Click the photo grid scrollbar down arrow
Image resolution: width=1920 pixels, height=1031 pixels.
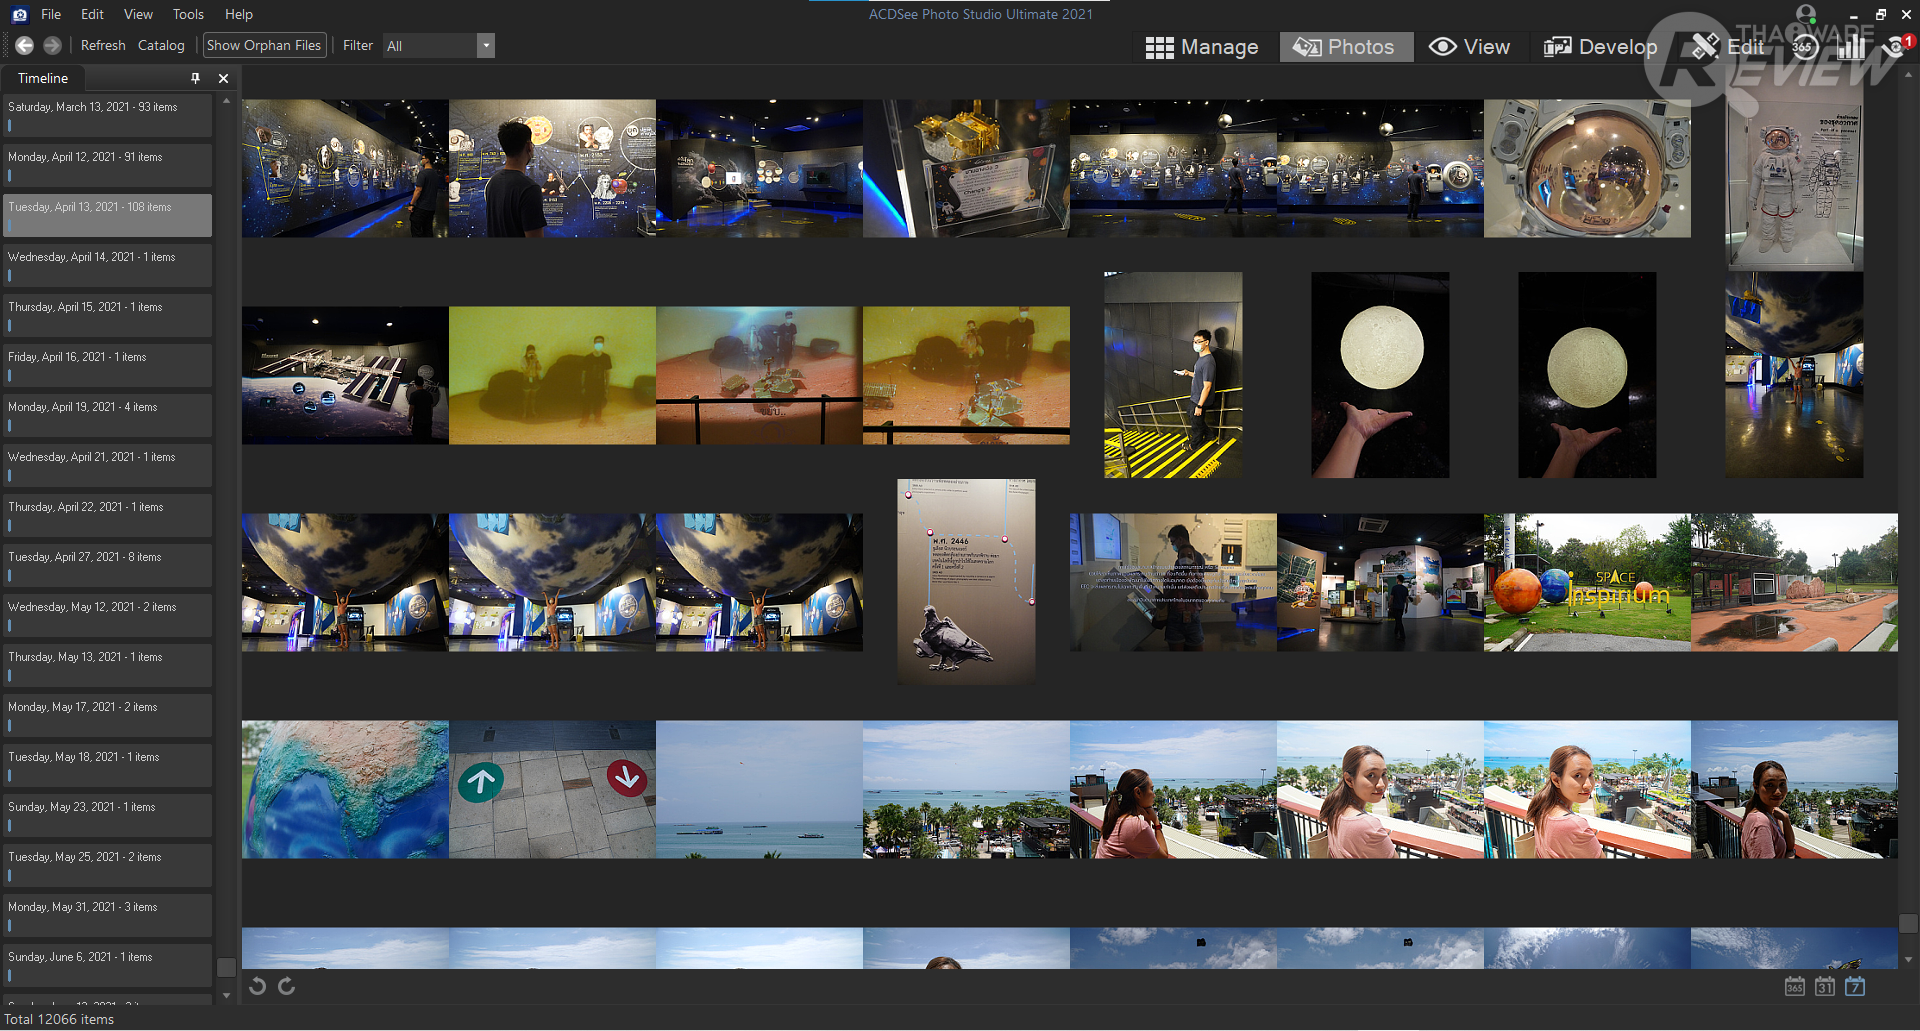point(1908,960)
